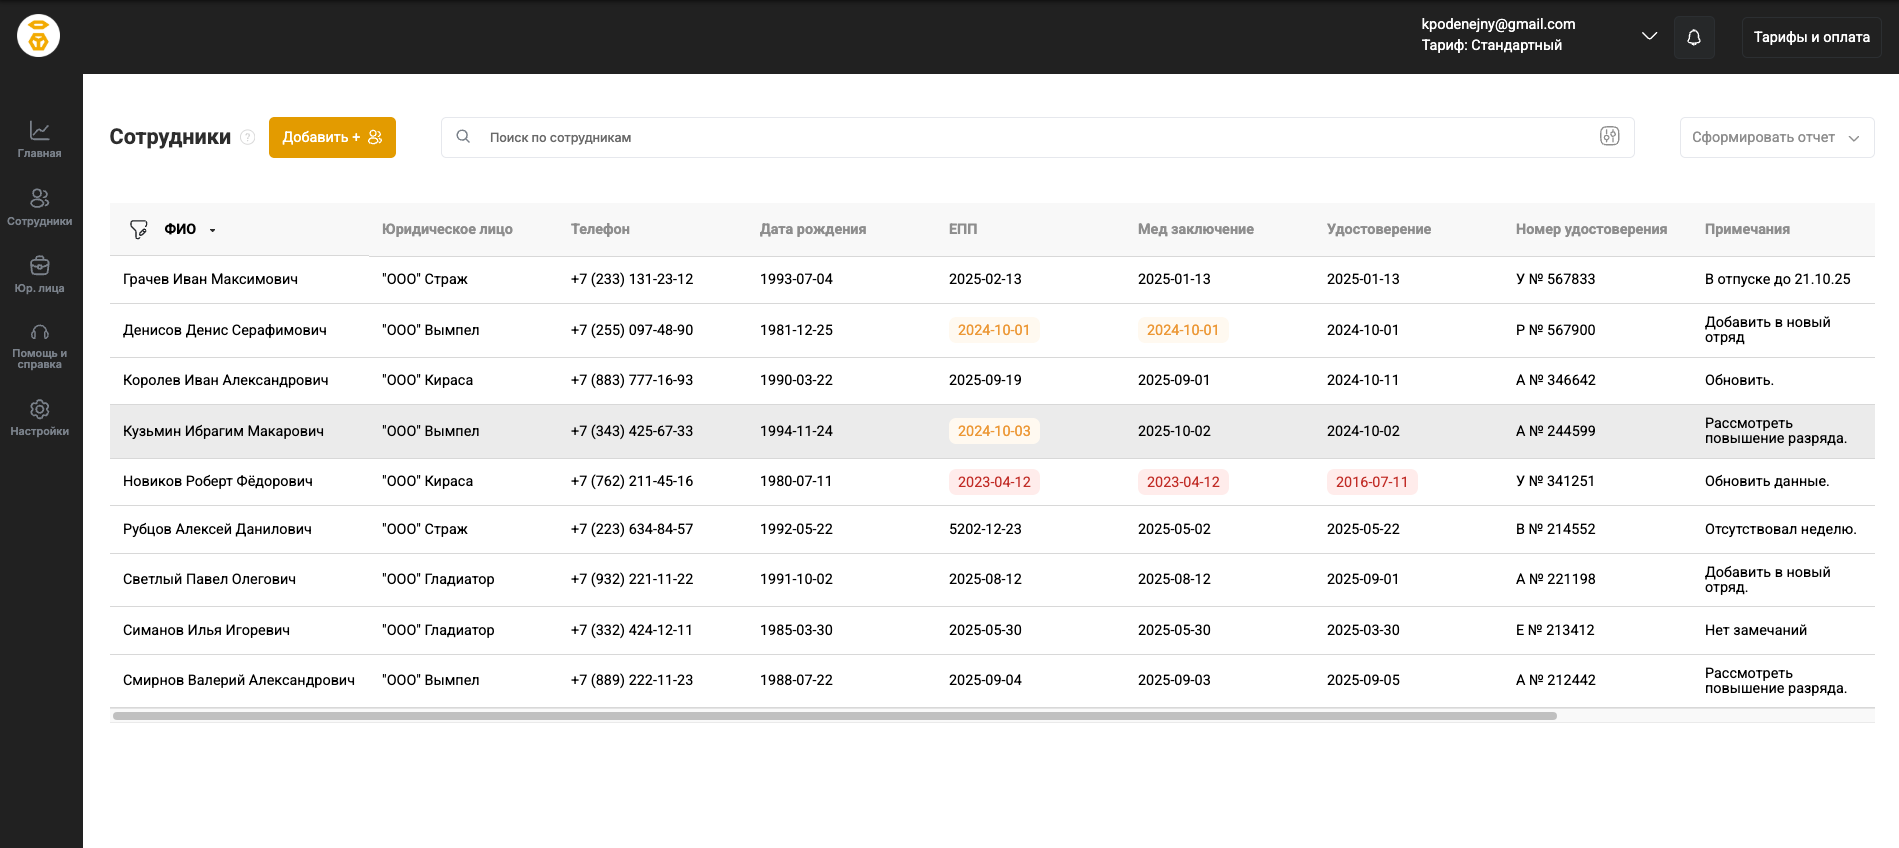
Task: Open Юр. лица section in sidebar
Action: point(39,274)
